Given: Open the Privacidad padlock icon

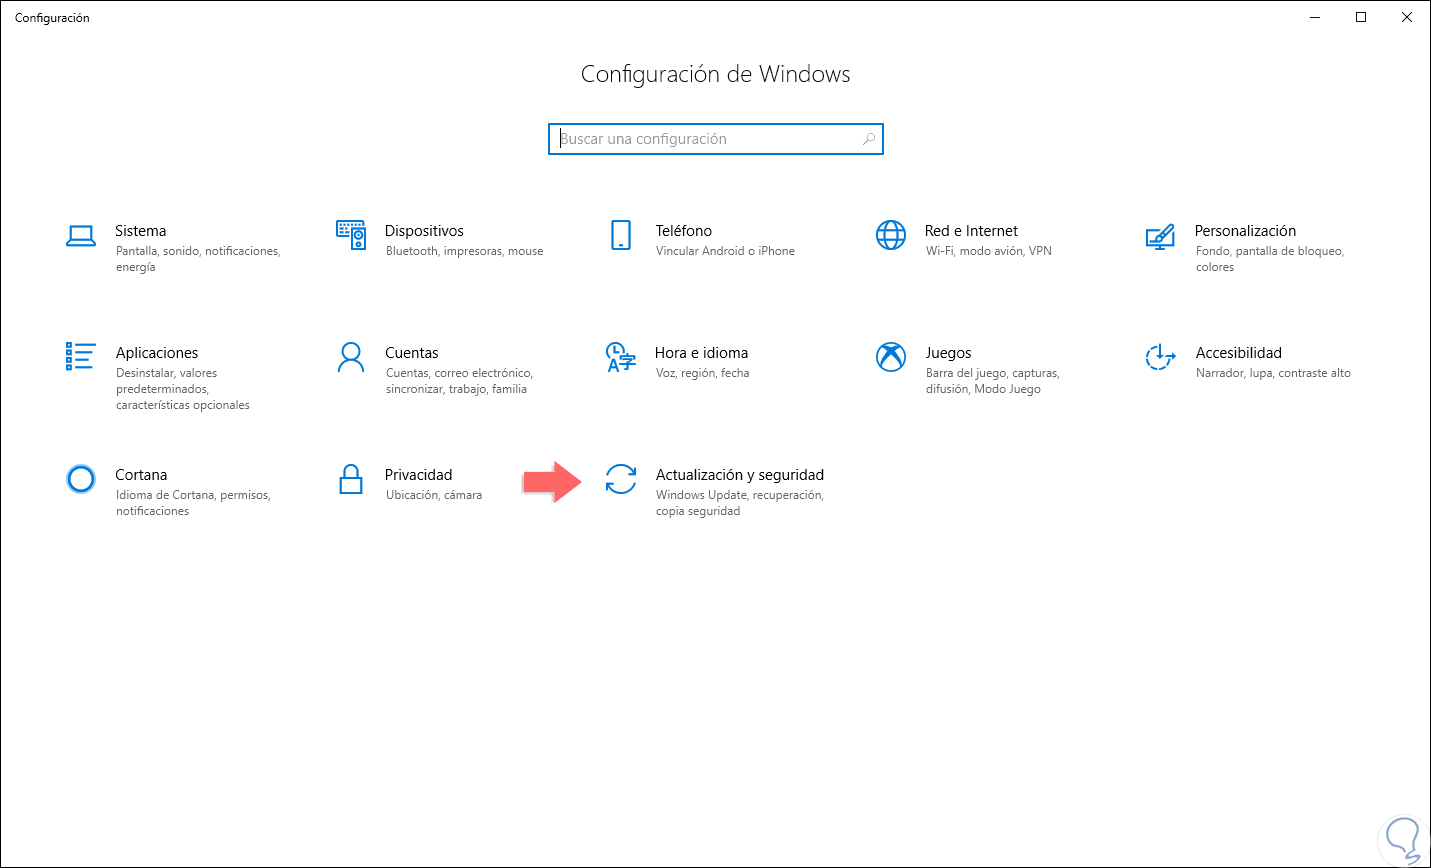Looking at the screenshot, I should [351, 479].
